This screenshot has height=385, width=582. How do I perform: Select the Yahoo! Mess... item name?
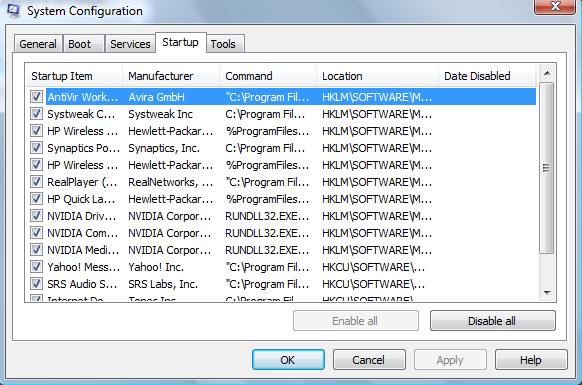(84, 267)
